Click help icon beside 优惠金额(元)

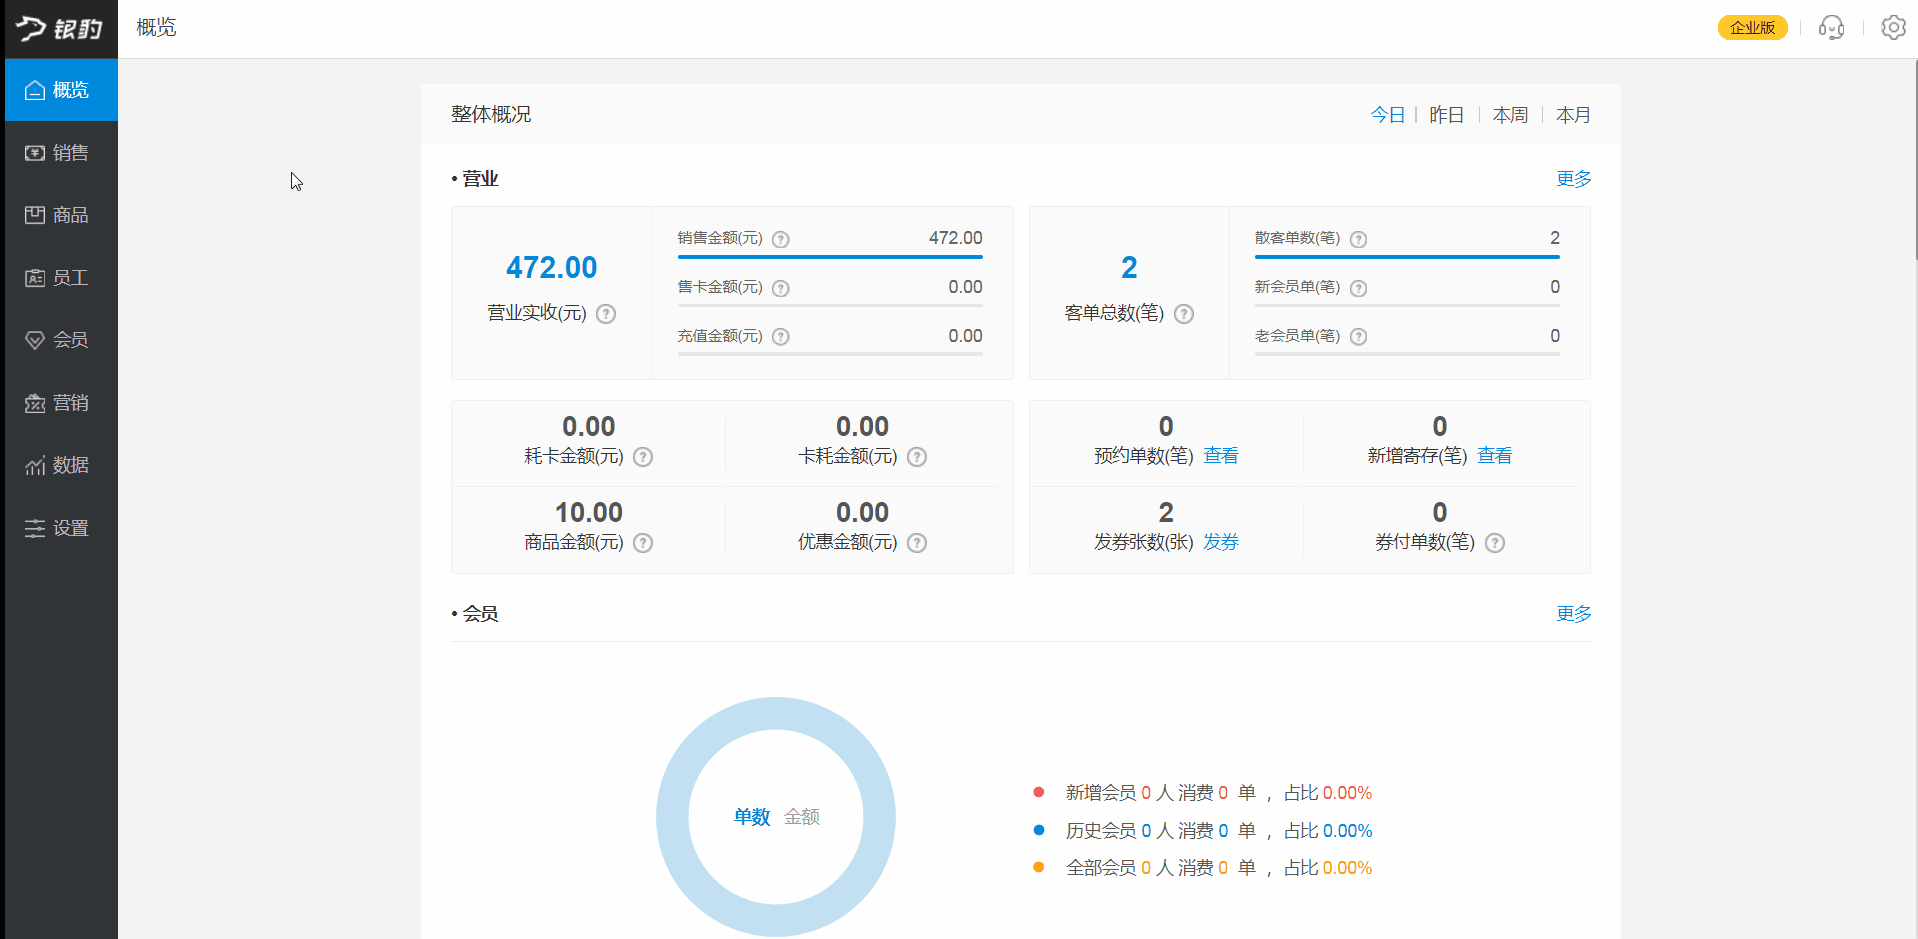click(x=917, y=543)
